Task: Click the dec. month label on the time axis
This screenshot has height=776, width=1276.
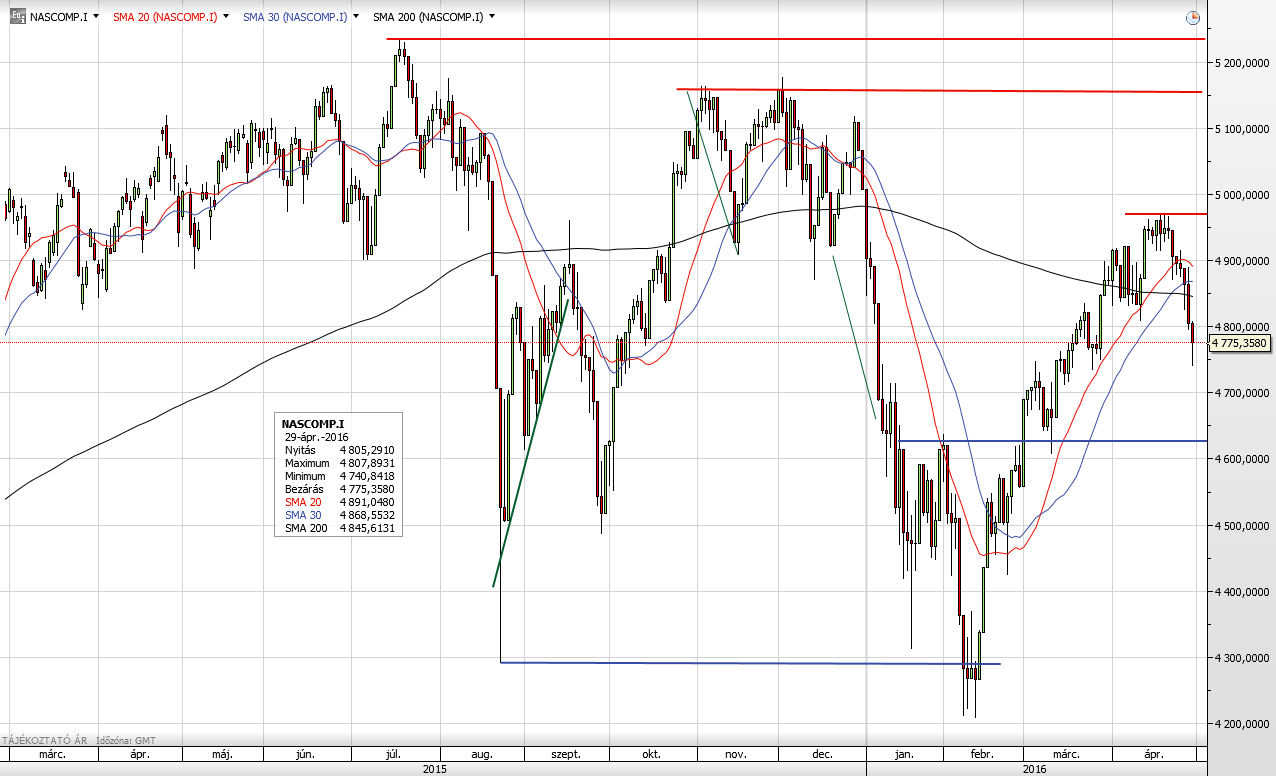Action: point(825,754)
